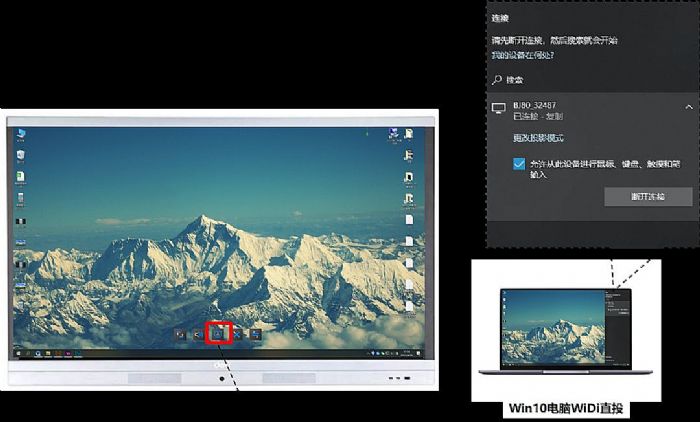The width and height of the screenshot is (700, 422).
Task: Click the floating toolbar icon left of the red box
Action: coord(197,335)
